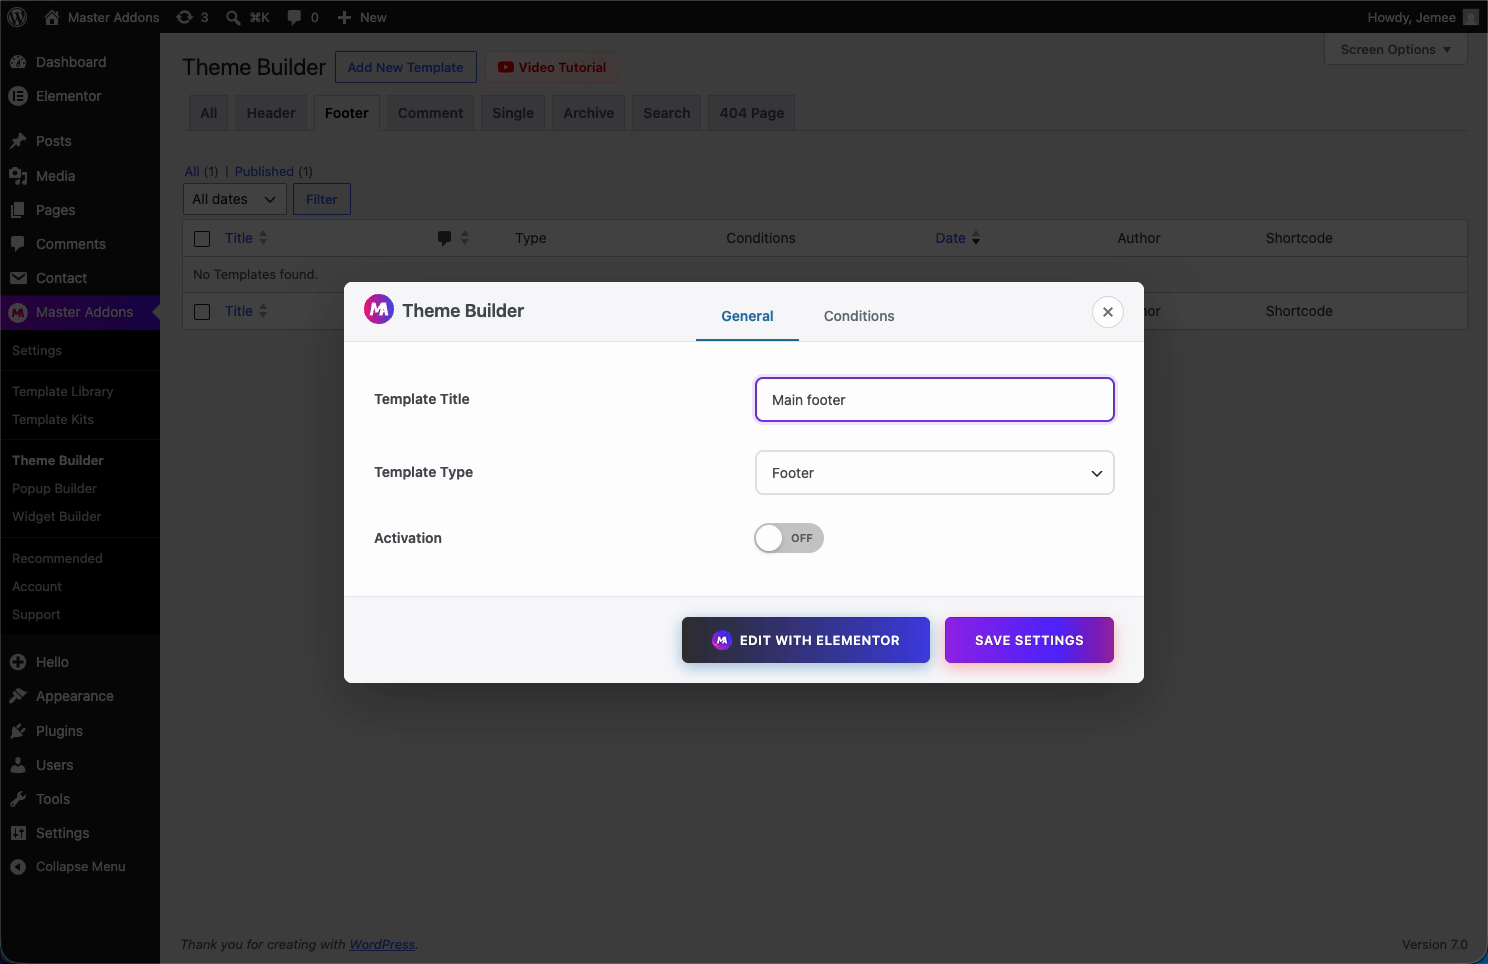Click the Filter button
The image size is (1488, 964).
(322, 199)
